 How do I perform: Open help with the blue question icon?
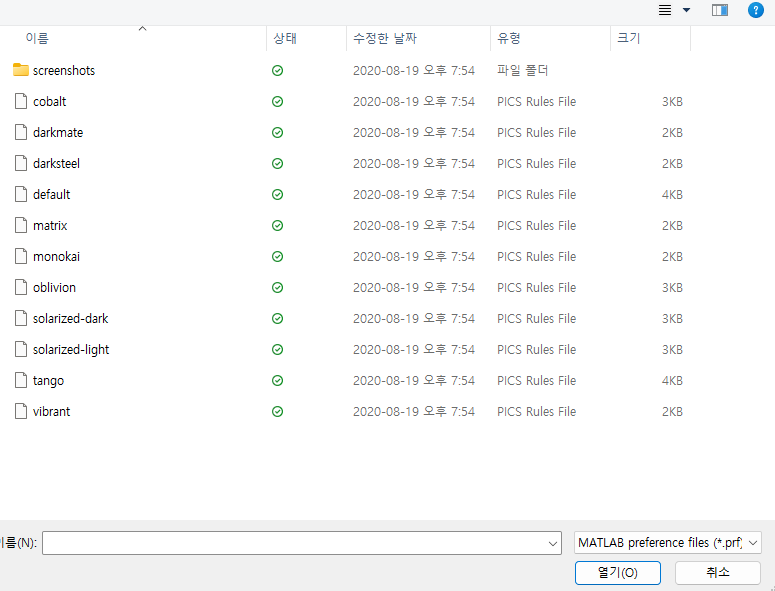[756, 10]
